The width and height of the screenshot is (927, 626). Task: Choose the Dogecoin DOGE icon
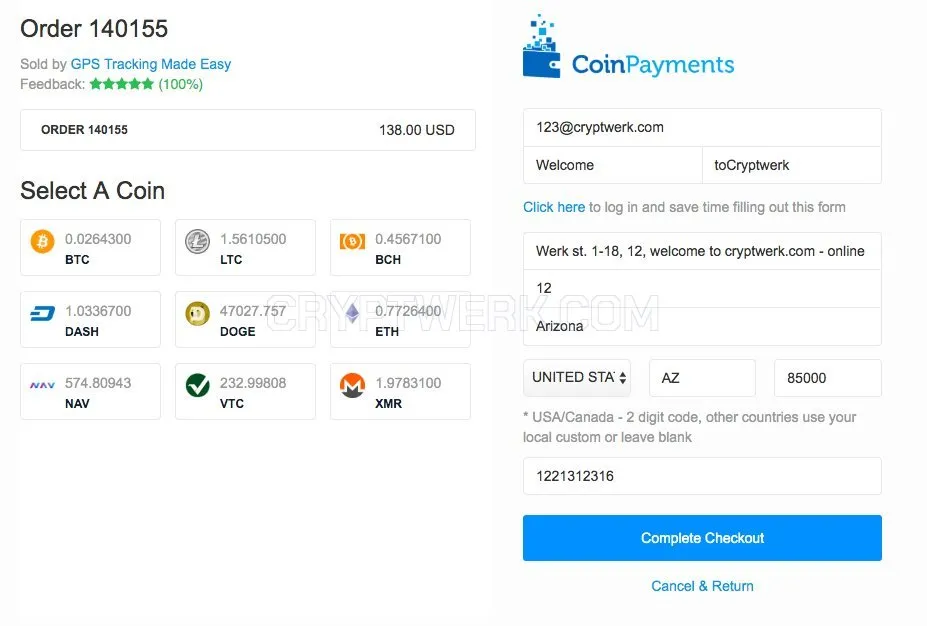tap(197, 313)
